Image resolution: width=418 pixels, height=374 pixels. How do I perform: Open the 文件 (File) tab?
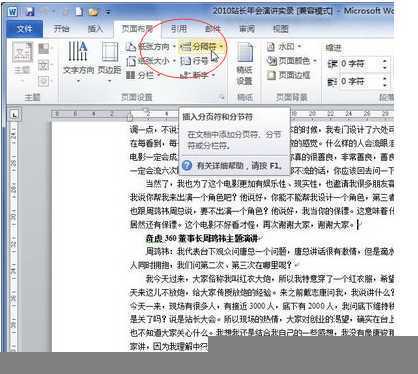[25, 29]
